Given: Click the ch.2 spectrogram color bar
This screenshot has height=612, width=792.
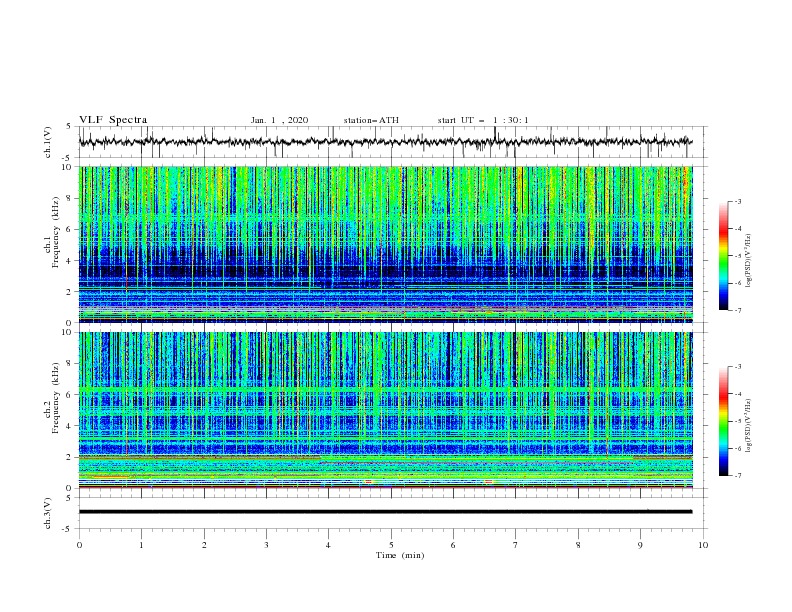Looking at the screenshot, I should (x=723, y=421).
